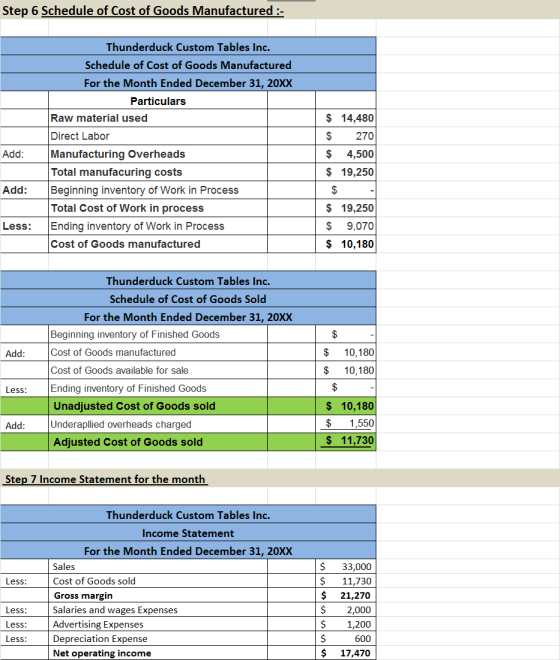
Task: Select the Depreciation Expense label
Action: [x=100, y=639]
